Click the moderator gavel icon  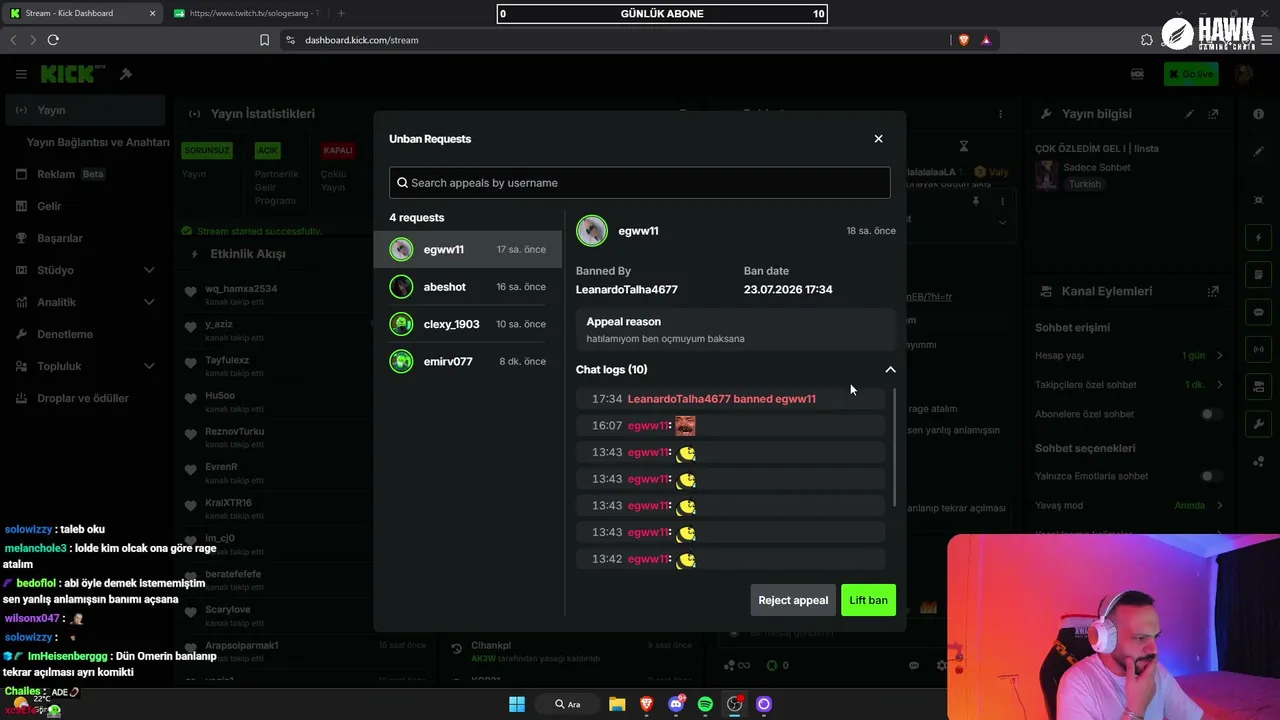[126, 74]
